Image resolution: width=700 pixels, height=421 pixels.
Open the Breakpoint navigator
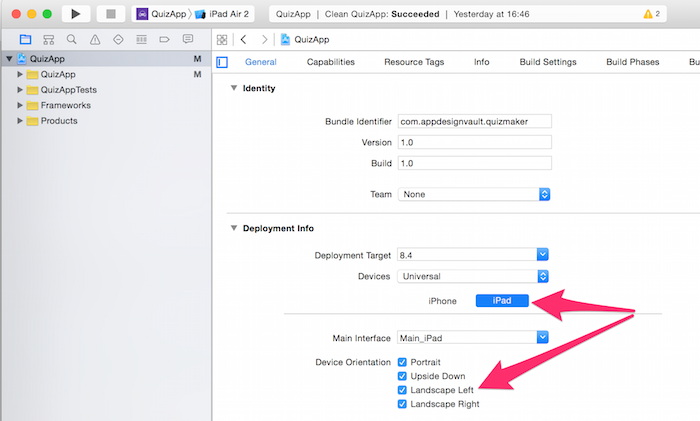(x=164, y=39)
